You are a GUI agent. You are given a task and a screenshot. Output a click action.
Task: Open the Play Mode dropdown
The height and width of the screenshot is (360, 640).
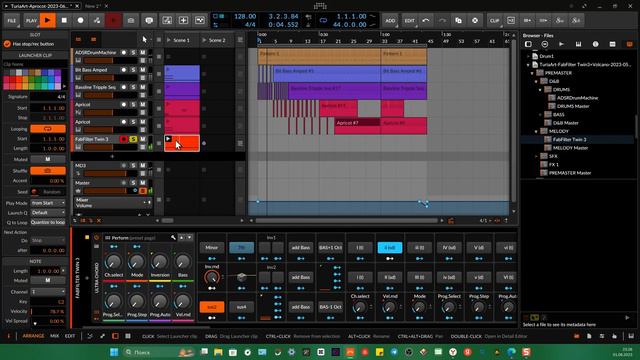coord(48,203)
